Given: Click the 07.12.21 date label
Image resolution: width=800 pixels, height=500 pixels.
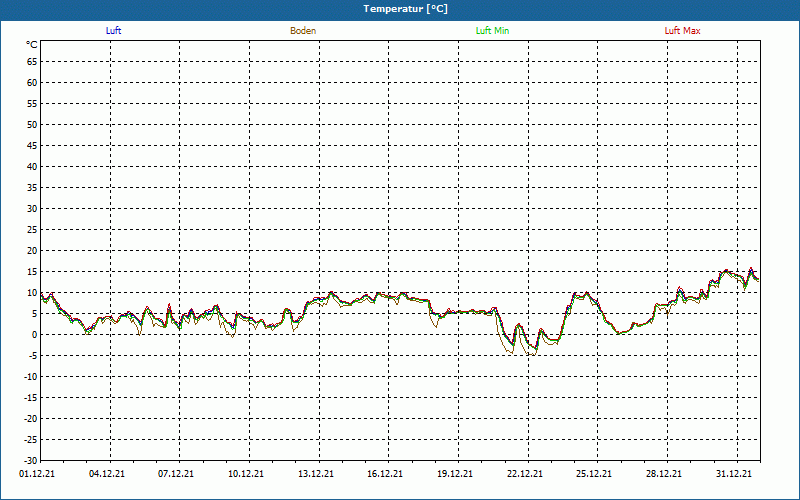Looking at the screenshot, I should [176, 473].
